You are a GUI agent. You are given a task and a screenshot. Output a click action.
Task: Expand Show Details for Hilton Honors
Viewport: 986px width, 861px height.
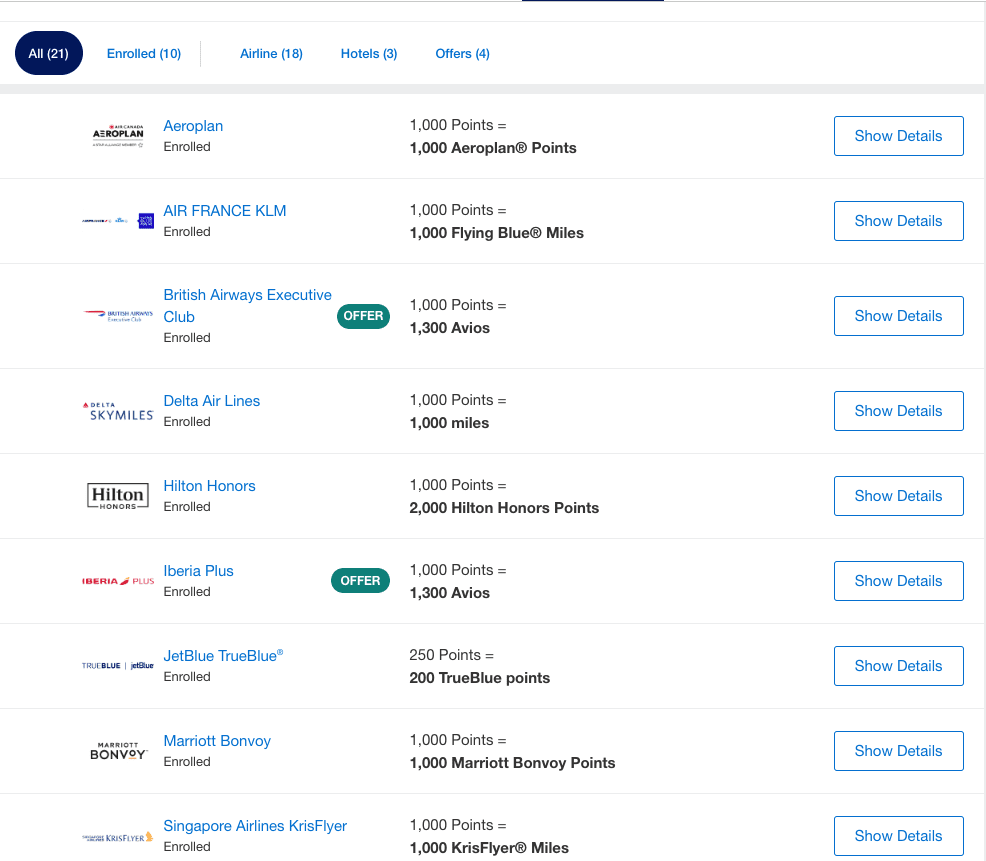coord(898,496)
